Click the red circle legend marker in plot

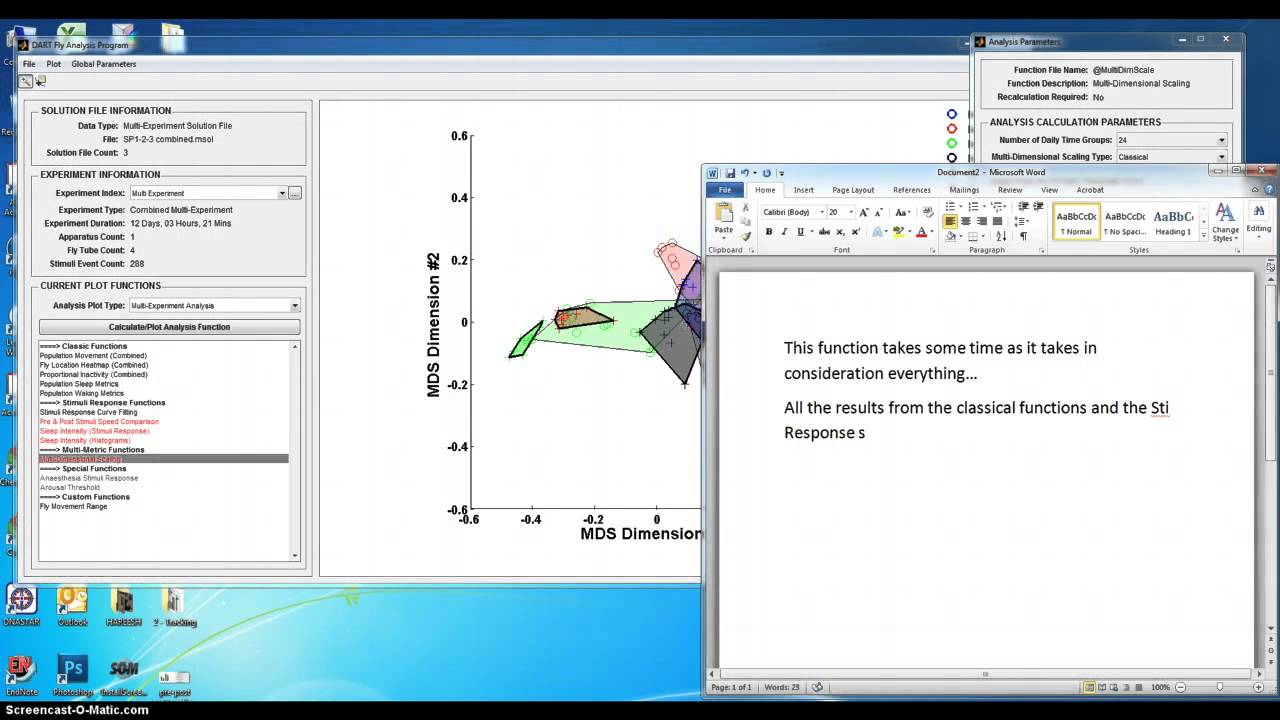coord(952,129)
